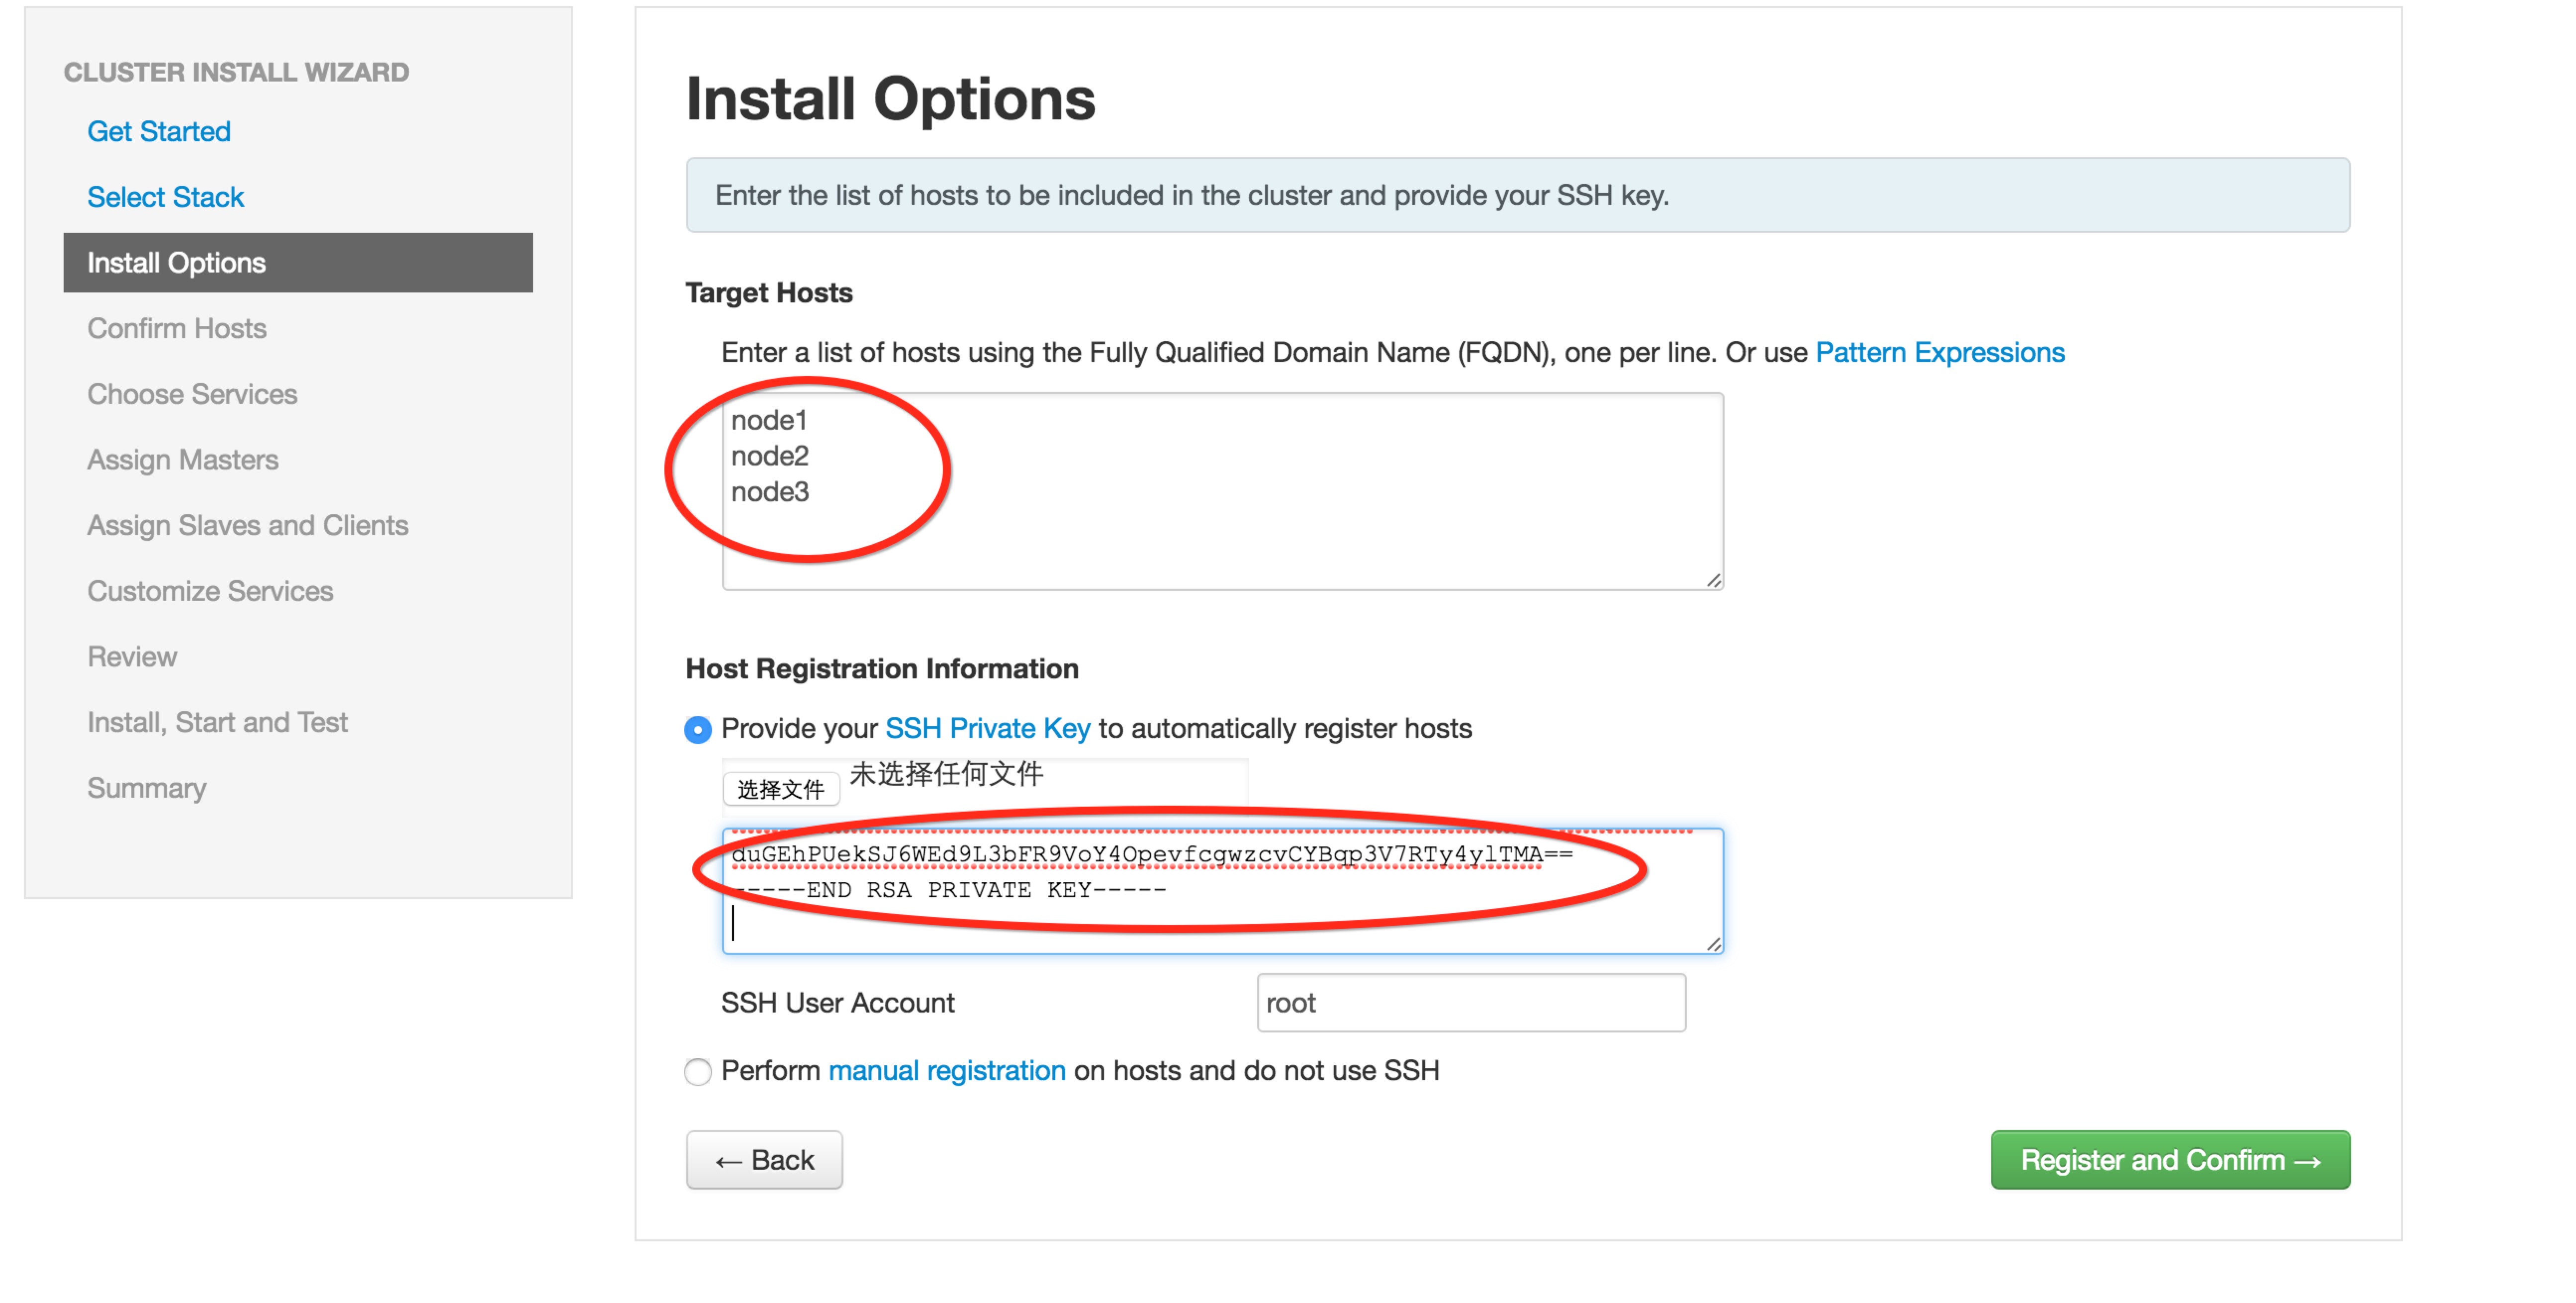Image resolution: width=2576 pixels, height=1303 pixels.
Task: Click the Summary wizard step
Action: (x=147, y=788)
